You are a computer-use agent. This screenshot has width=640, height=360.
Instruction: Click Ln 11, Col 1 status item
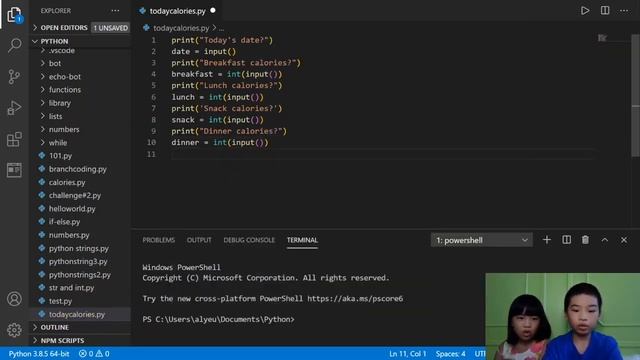coord(407,353)
